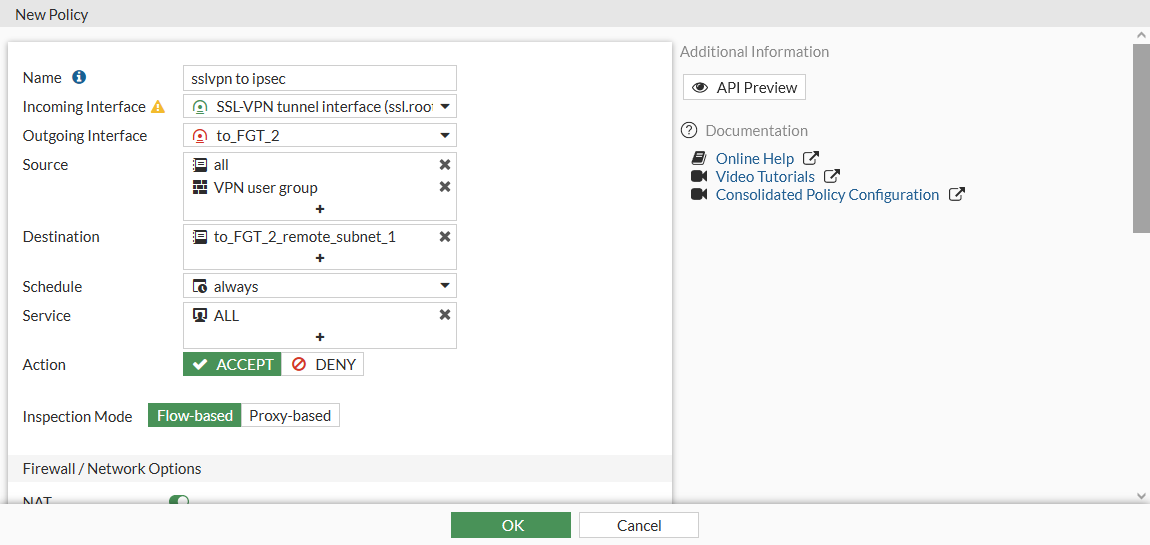
Task: Select Proxy-based inspection mode
Action: click(x=290, y=415)
